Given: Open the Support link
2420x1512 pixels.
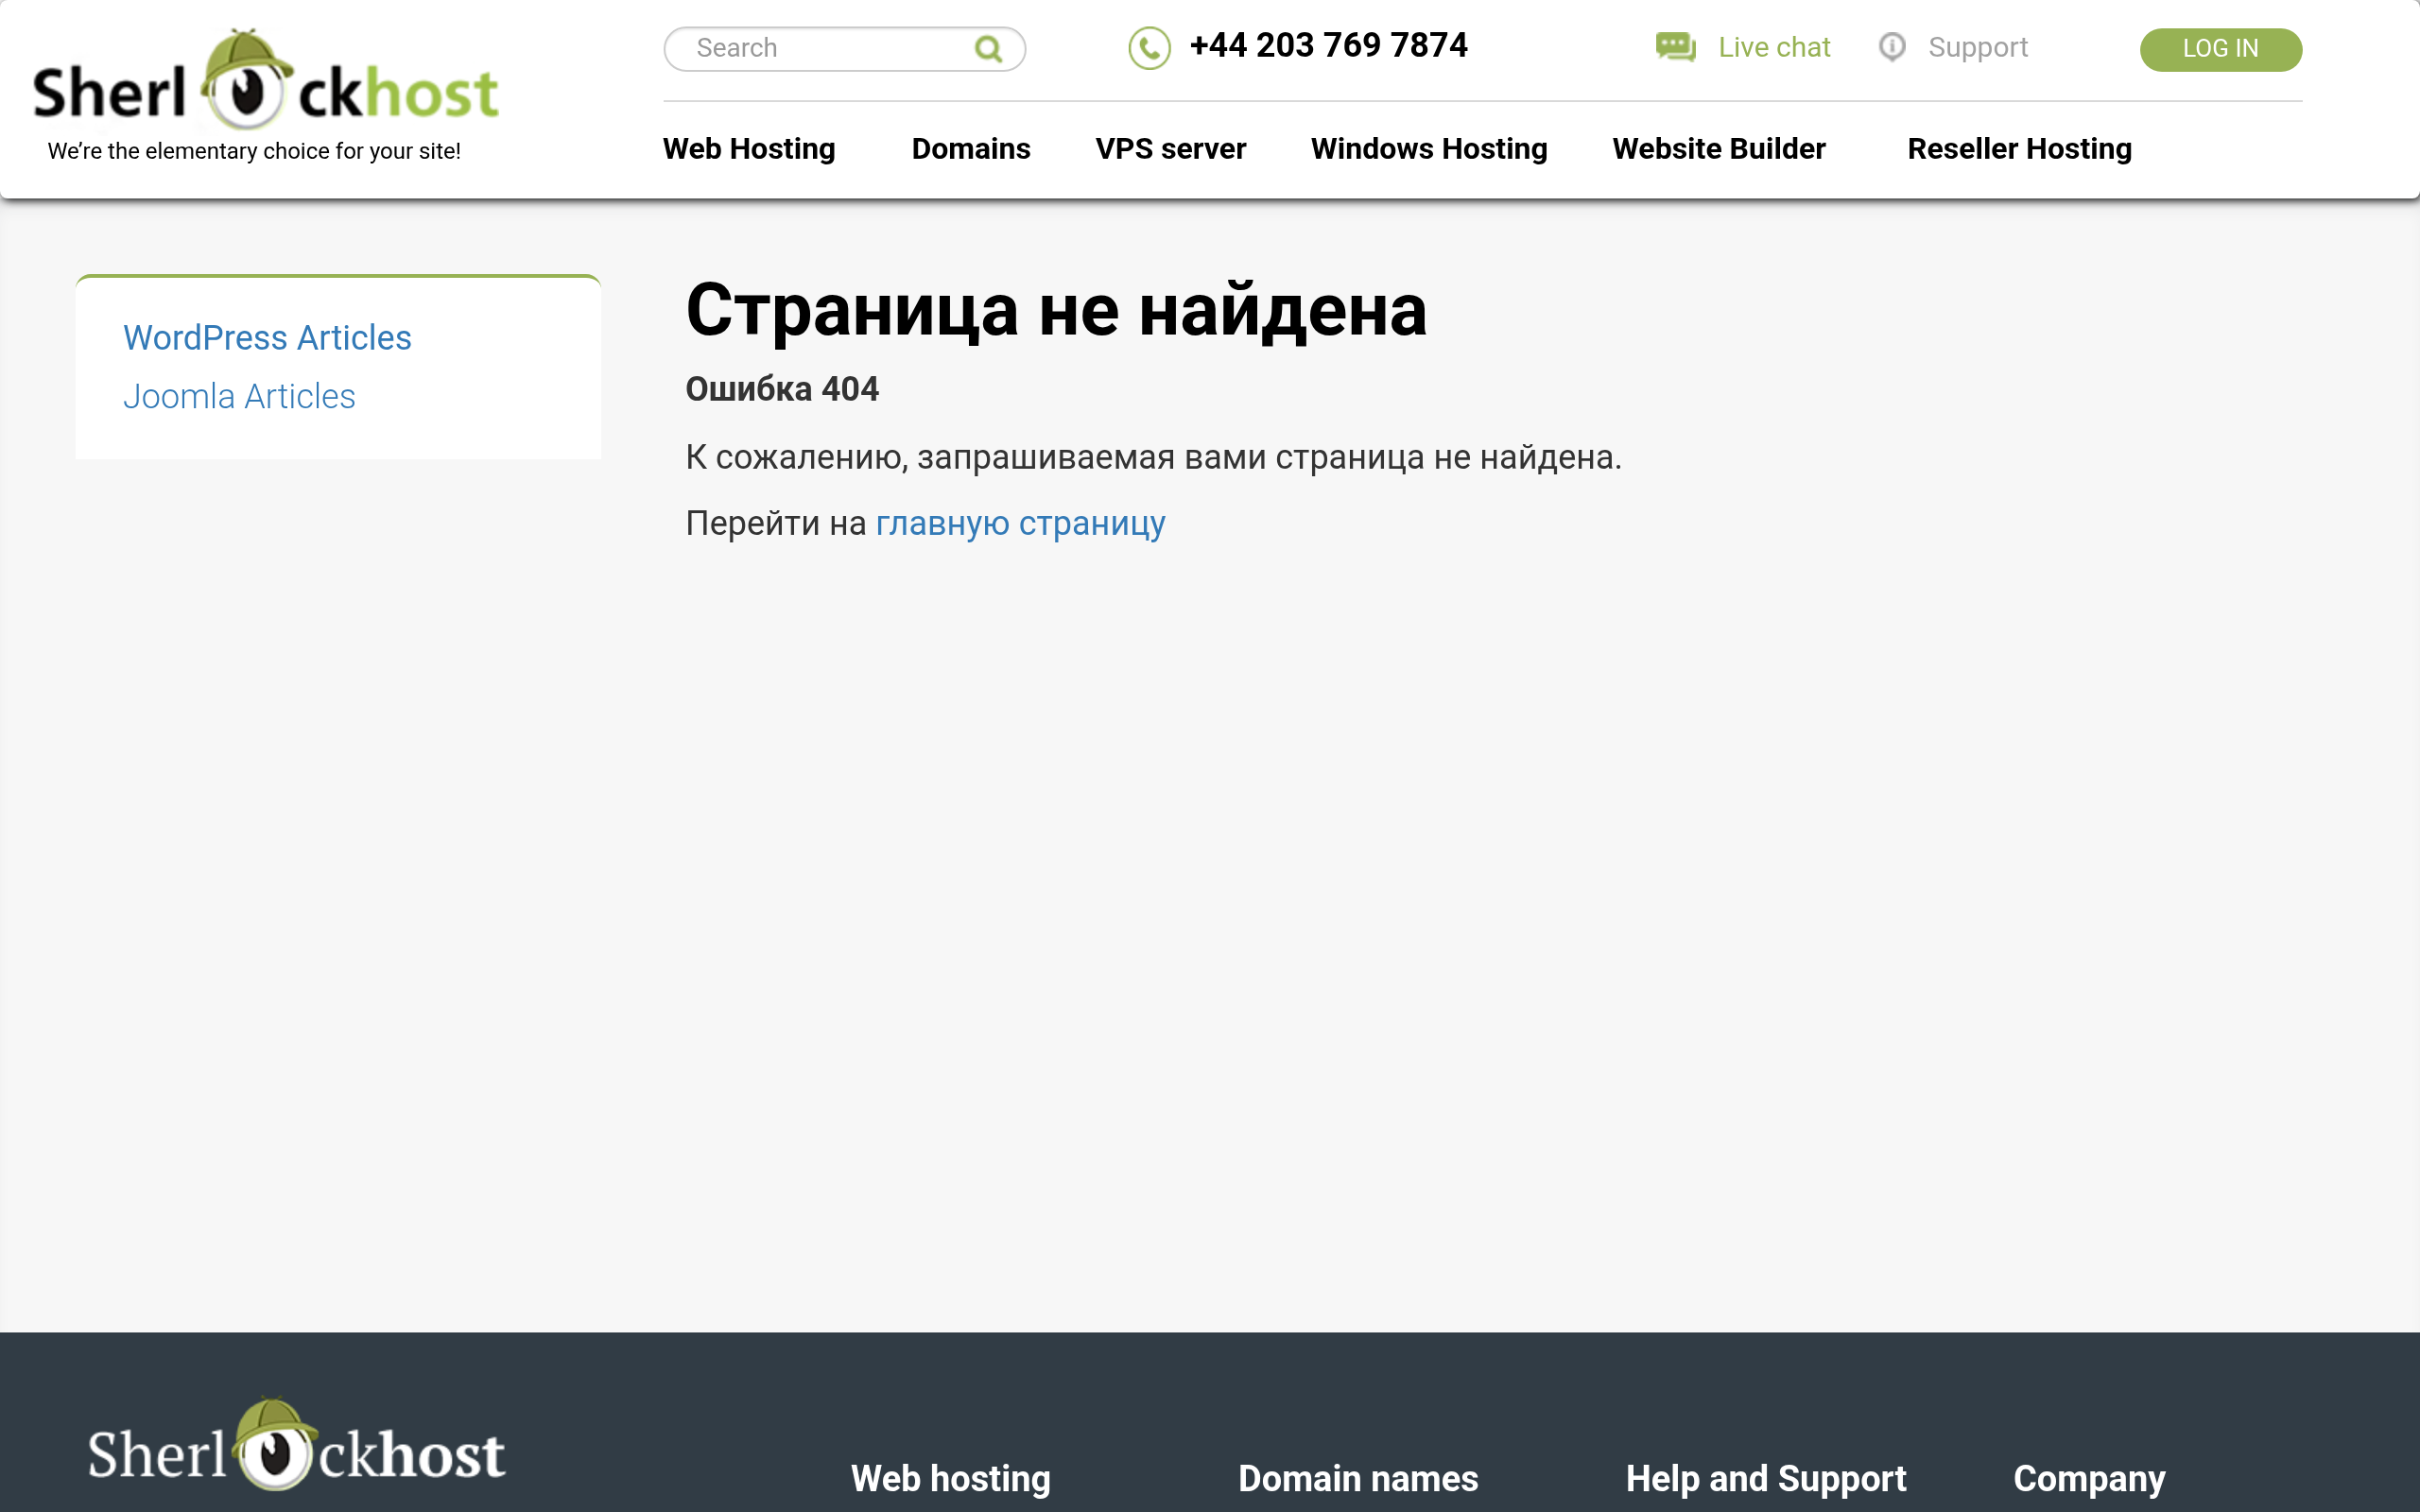Looking at the screenshot, I should pos(1977,48).
